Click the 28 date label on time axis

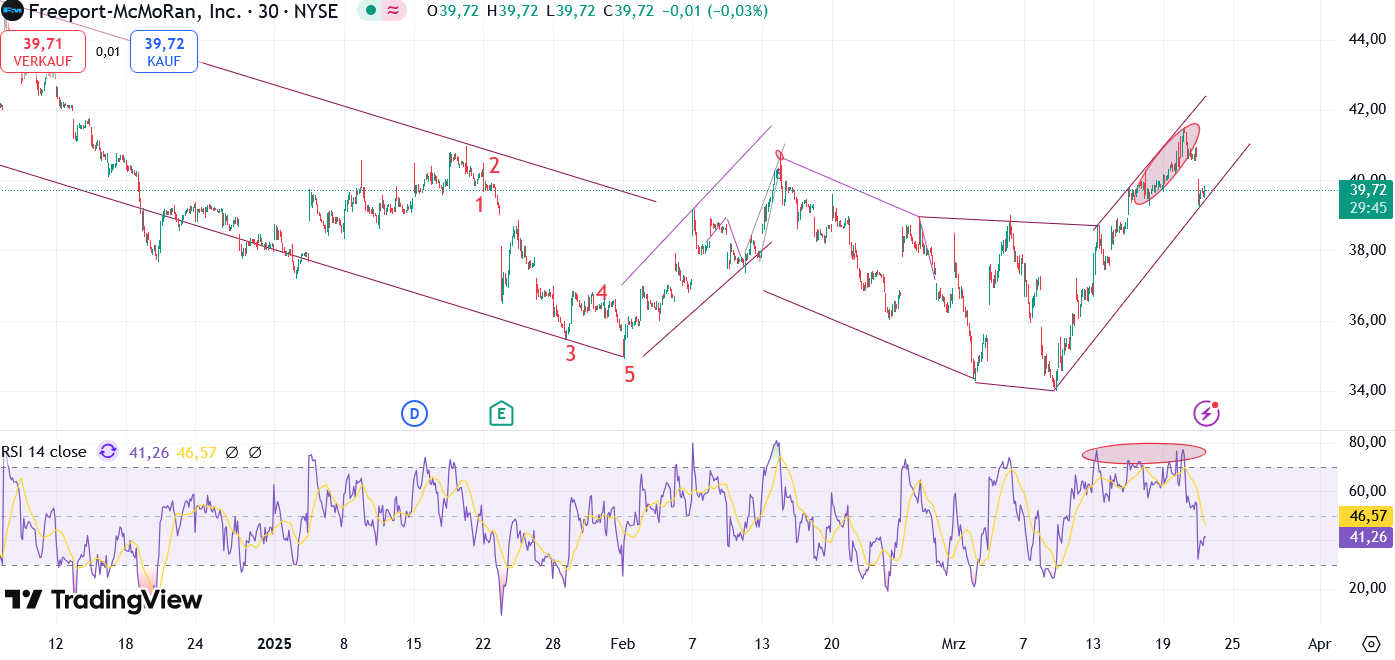[553, 643]
